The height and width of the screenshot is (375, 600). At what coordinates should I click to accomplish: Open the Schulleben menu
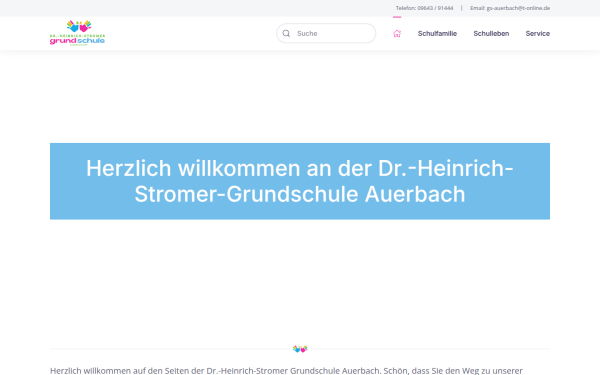491,34
